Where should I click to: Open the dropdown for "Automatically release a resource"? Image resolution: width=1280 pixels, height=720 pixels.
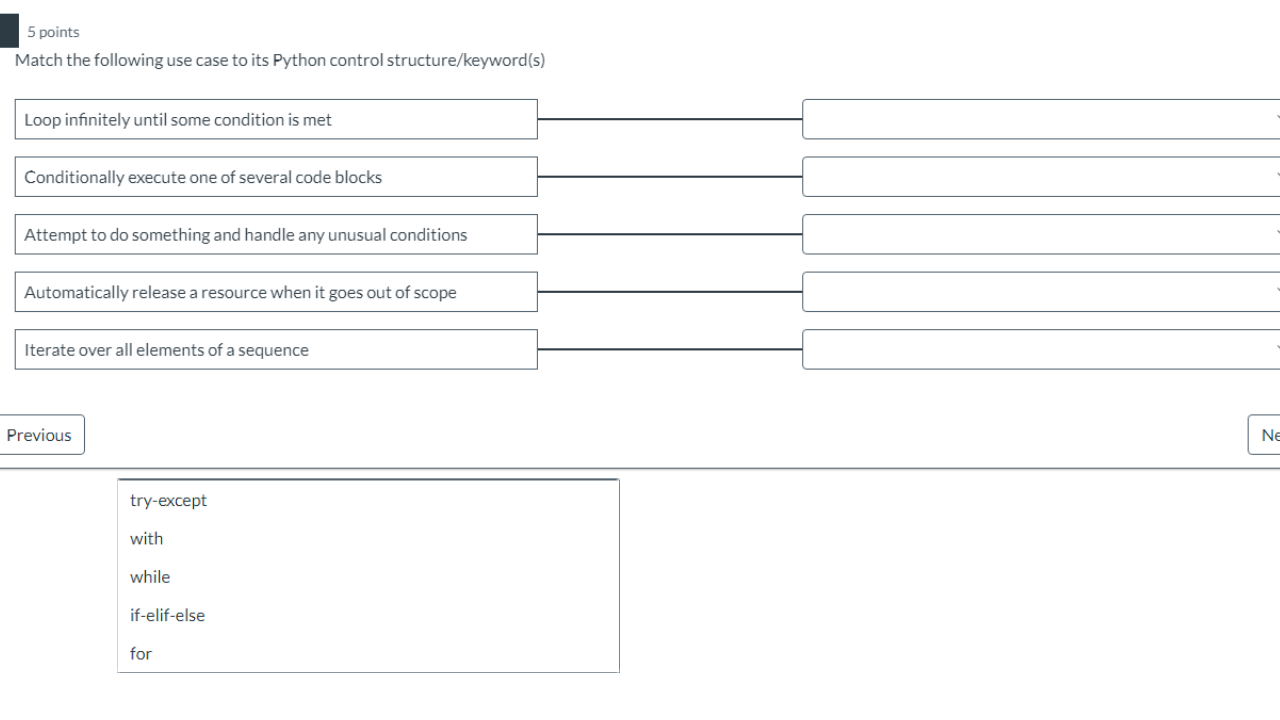[x=1040, y=291]
